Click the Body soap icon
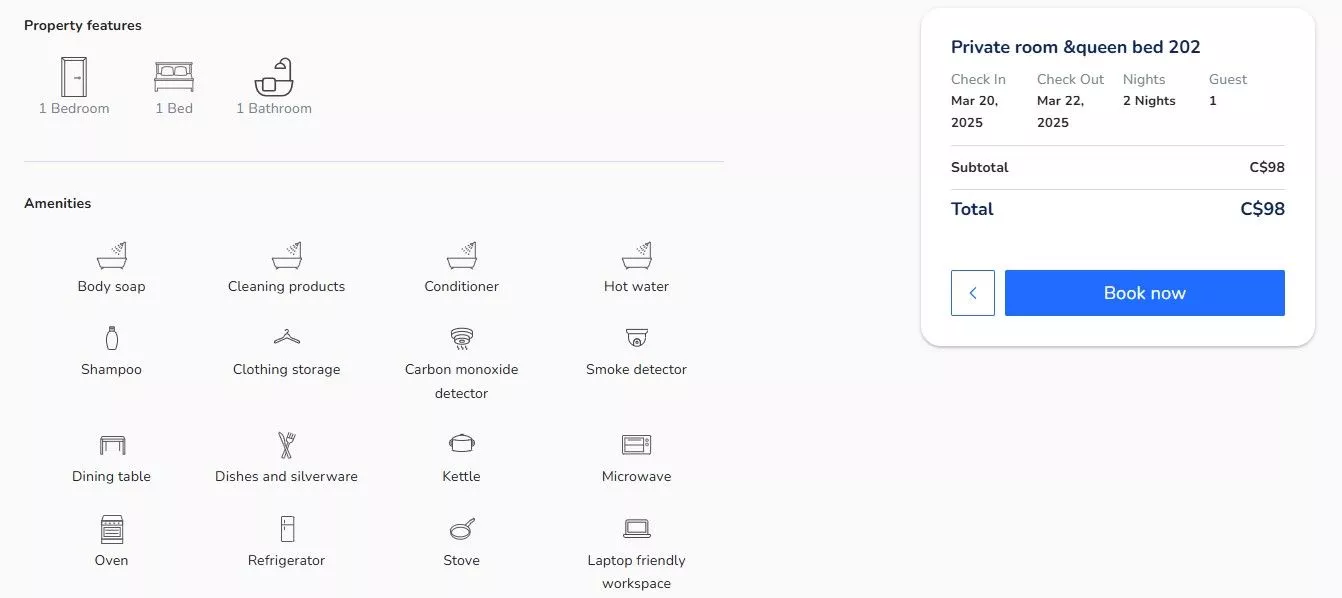Viewport: 1342px width, 598px height. pyautogui.click(x=112, y=256)
